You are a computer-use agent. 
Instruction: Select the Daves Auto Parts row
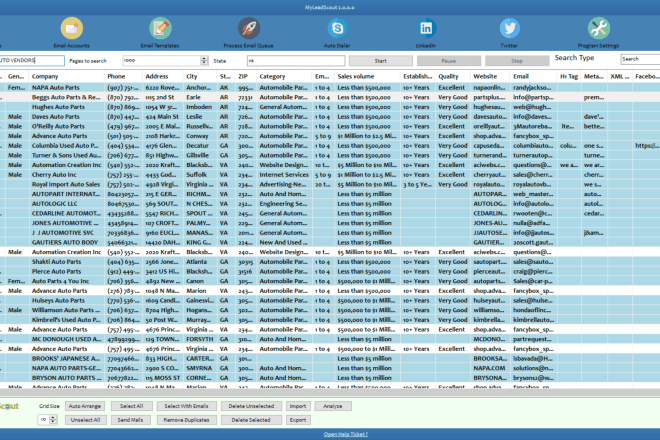(x=330, y=117)
